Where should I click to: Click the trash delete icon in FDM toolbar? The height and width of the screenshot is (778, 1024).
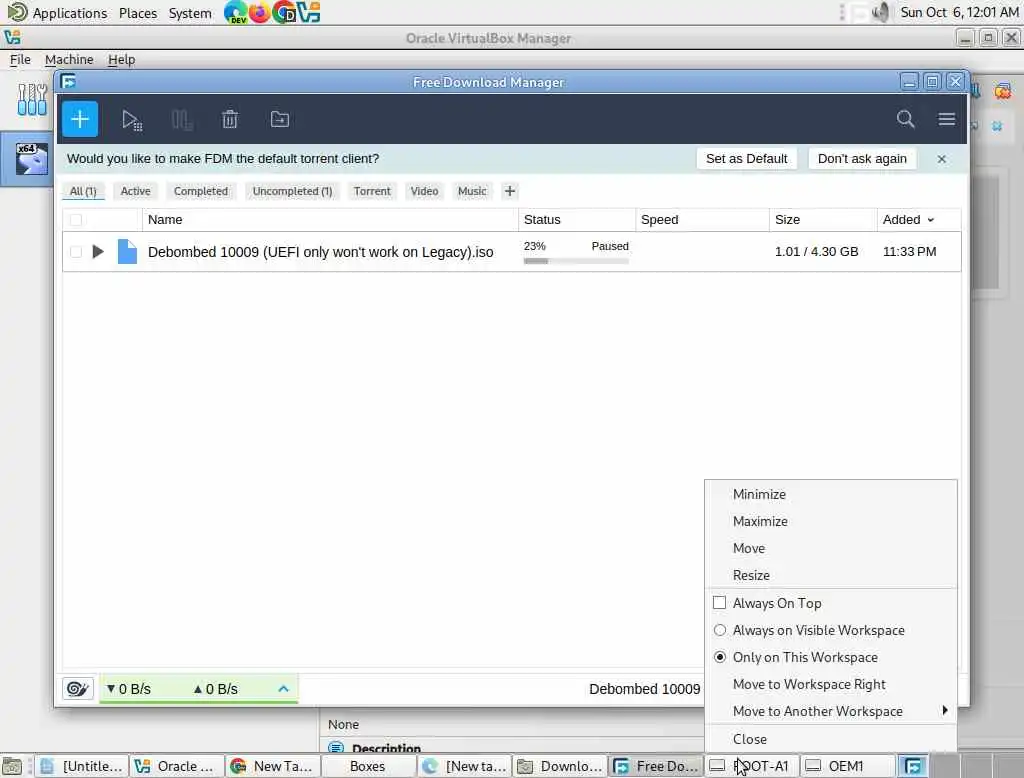(230, 120)
